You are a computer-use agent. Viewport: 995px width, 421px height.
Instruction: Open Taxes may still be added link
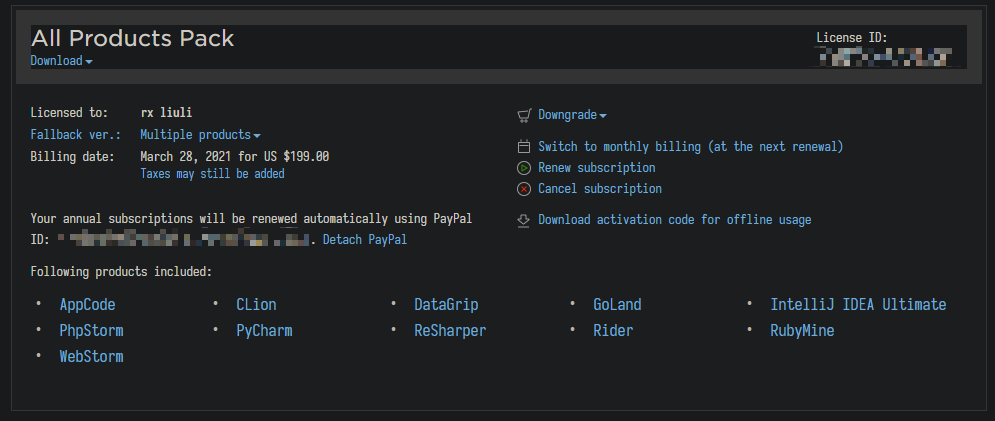coord(212,173)
